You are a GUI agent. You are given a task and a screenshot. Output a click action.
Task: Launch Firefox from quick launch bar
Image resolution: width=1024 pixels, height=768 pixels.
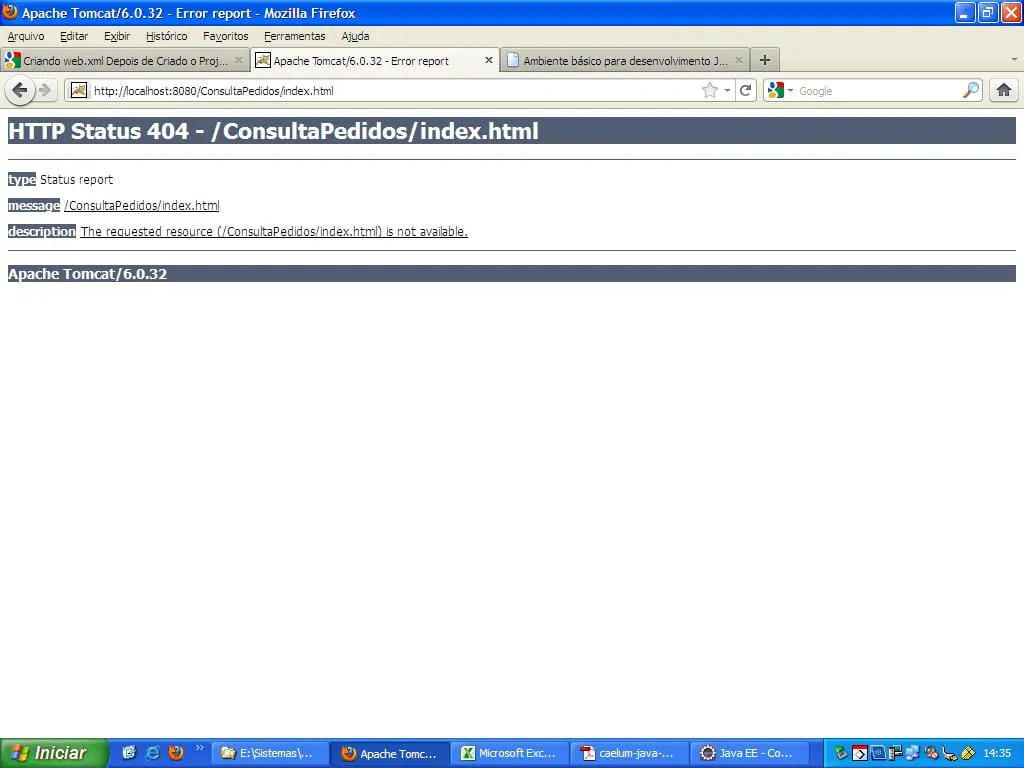(176, 752)
